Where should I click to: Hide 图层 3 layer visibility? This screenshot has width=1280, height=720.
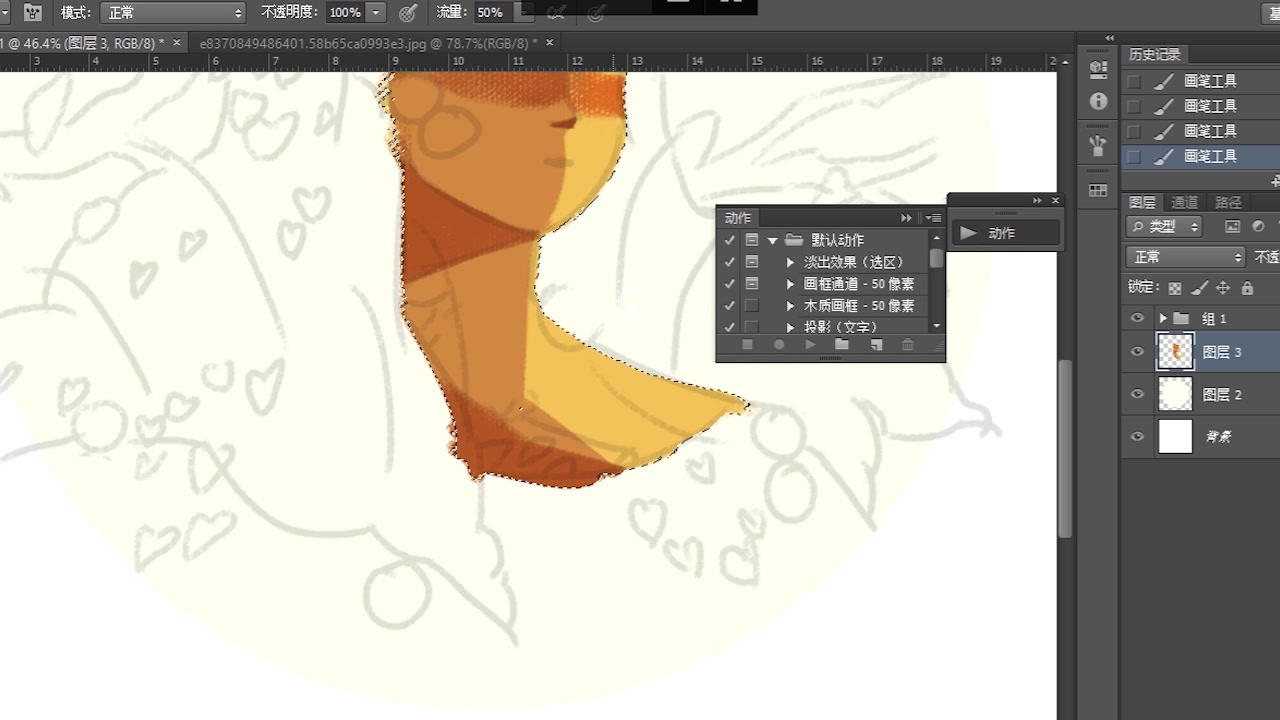click(x=1137, y=352)
